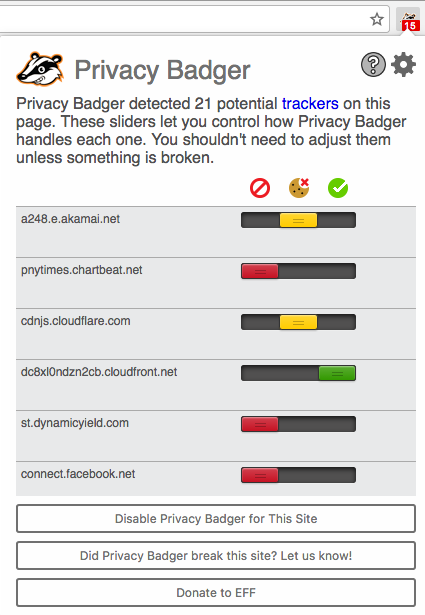This screenshot has width=425, height=615.
Task: Click the red slider handle for pnytimes.chartbeat.net
Action: pyautogui.click(x=260, y=271)
